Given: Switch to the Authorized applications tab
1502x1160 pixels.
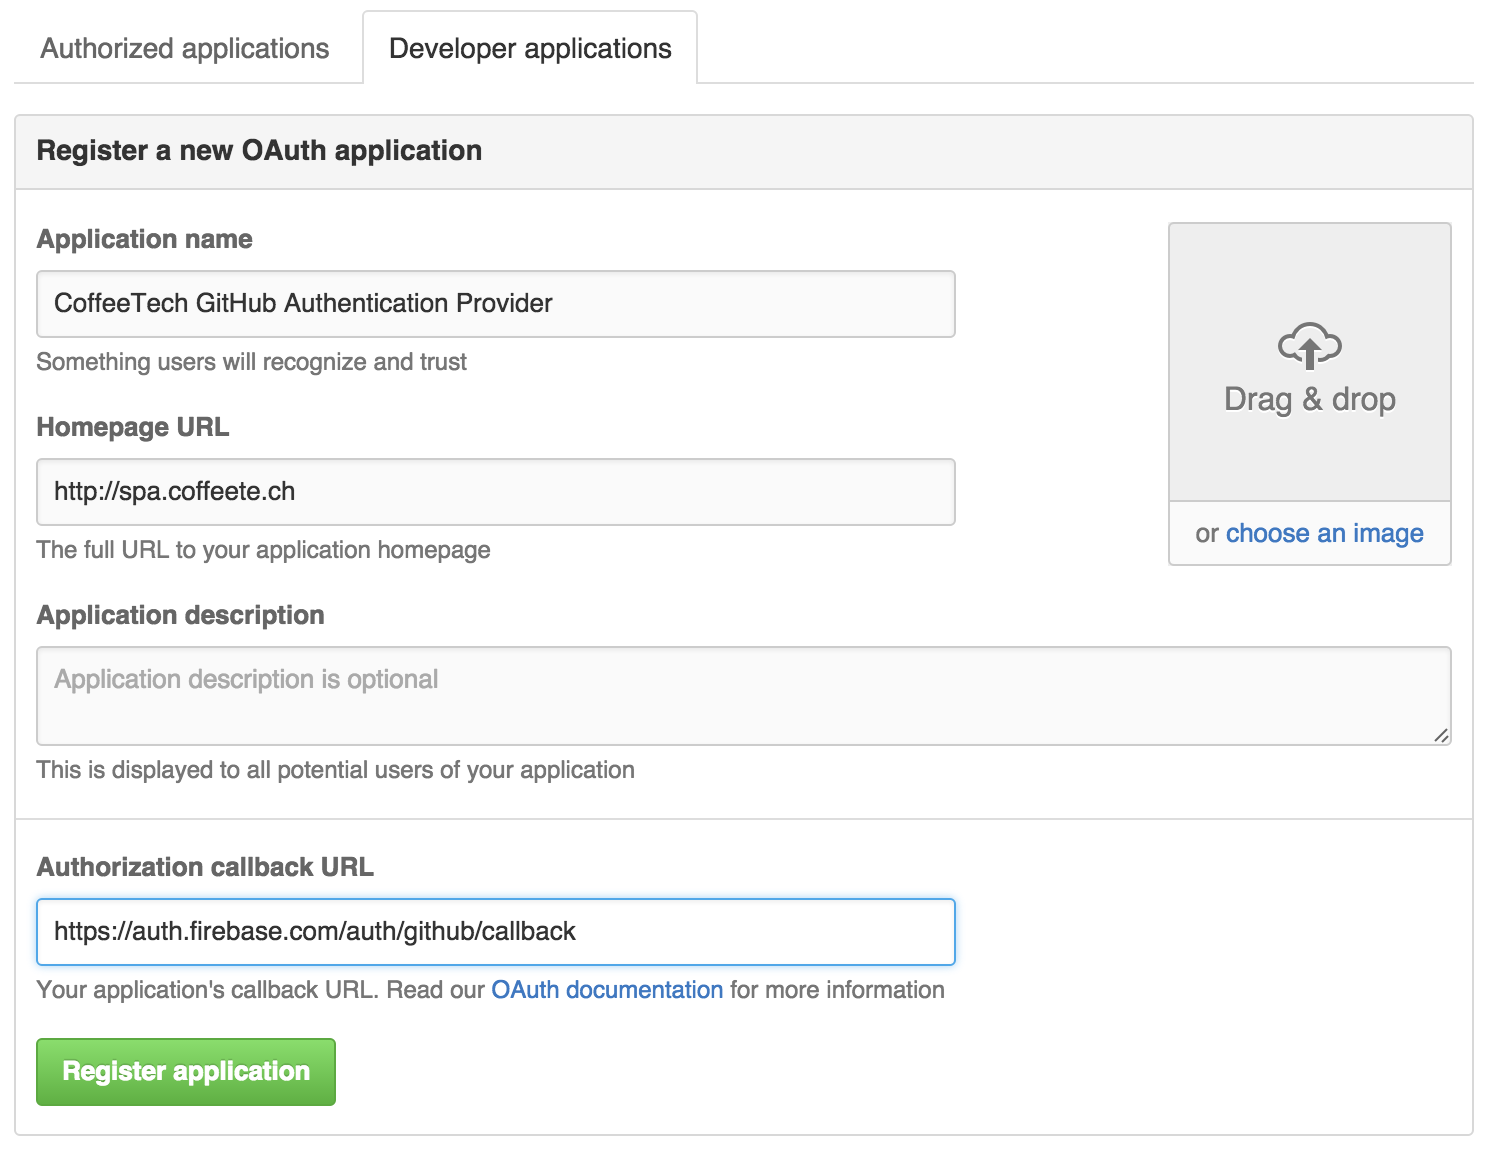Looking at the screenshot, I should [185, 49].
